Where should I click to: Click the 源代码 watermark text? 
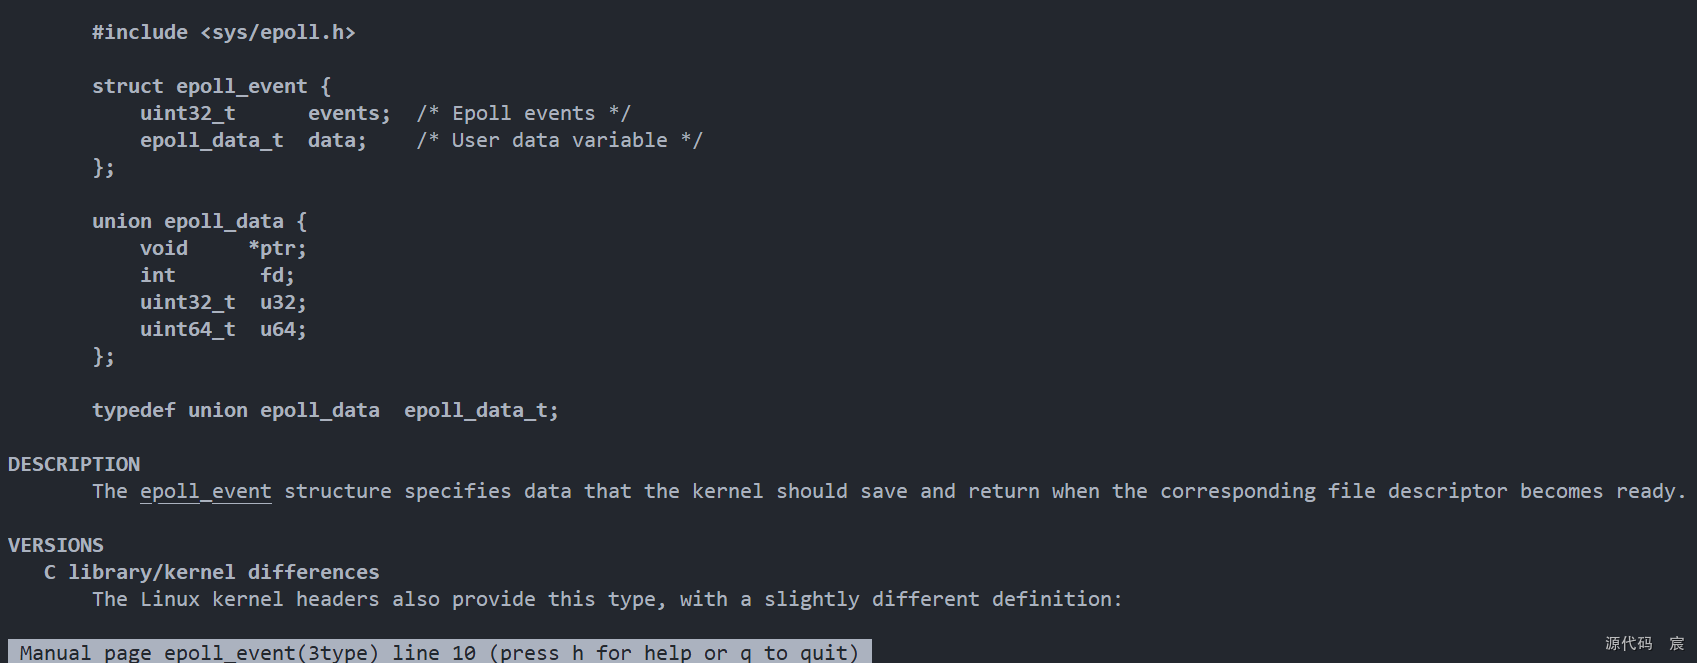[x=1628, y=643]
